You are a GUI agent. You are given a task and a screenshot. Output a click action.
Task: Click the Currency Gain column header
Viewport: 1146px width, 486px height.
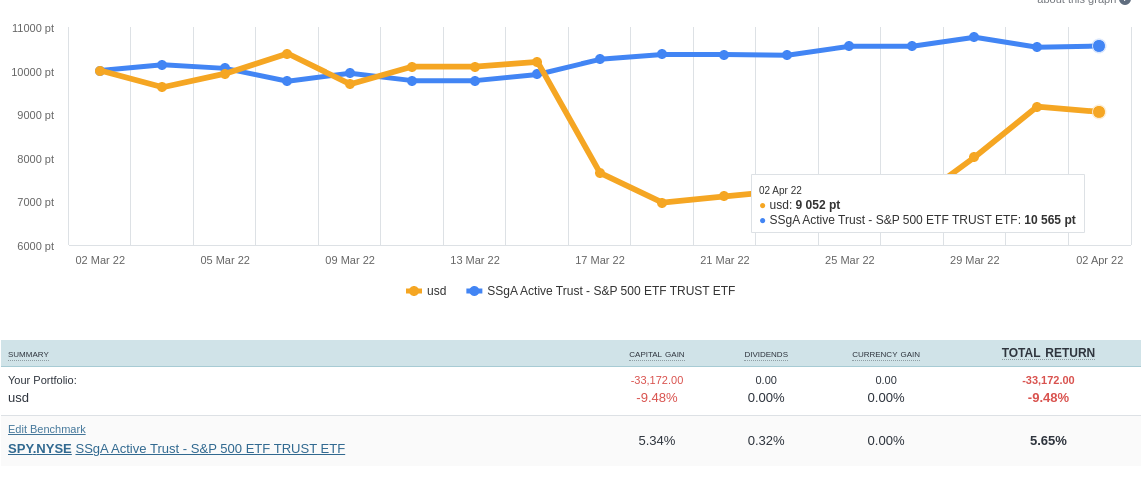click(x=886, y=354)
